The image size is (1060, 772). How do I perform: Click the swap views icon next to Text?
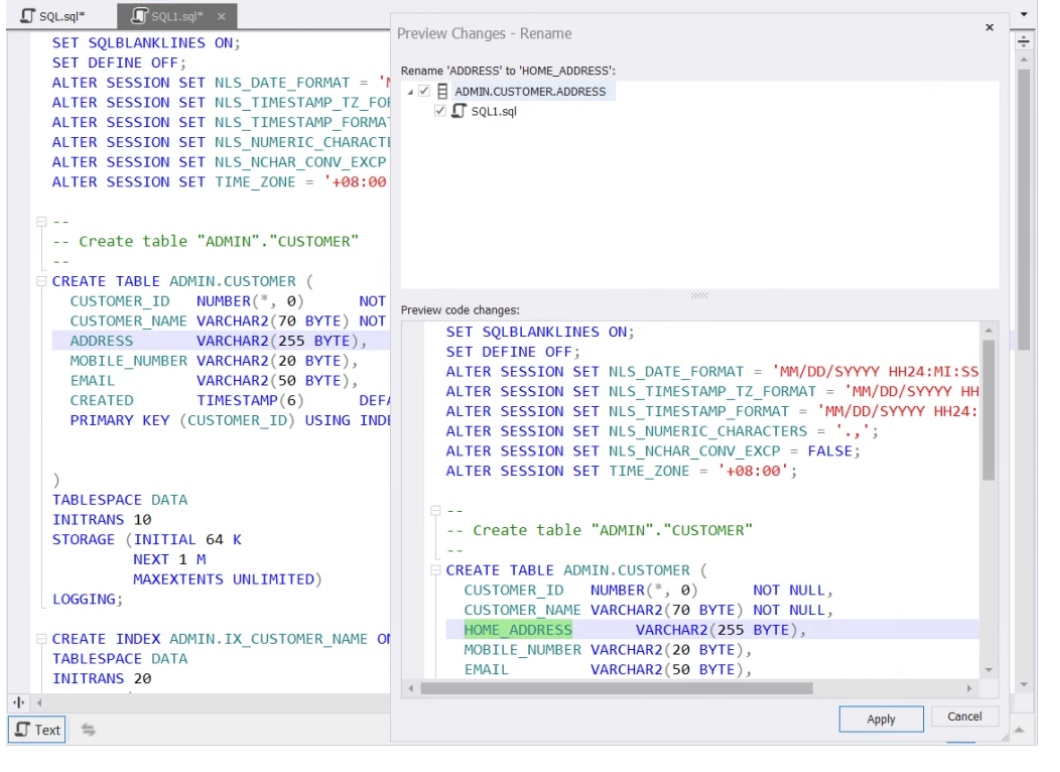tap(88, 729)
